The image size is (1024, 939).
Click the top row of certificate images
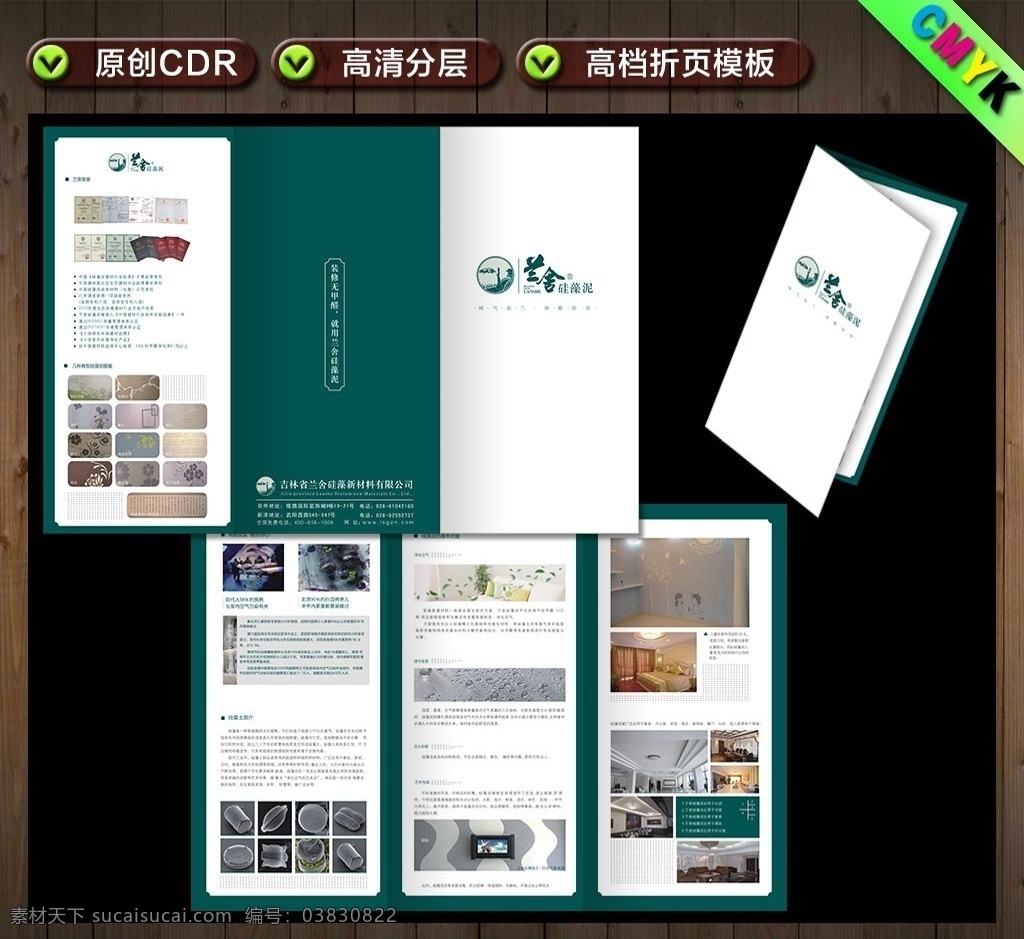click(x=131, y=210)
